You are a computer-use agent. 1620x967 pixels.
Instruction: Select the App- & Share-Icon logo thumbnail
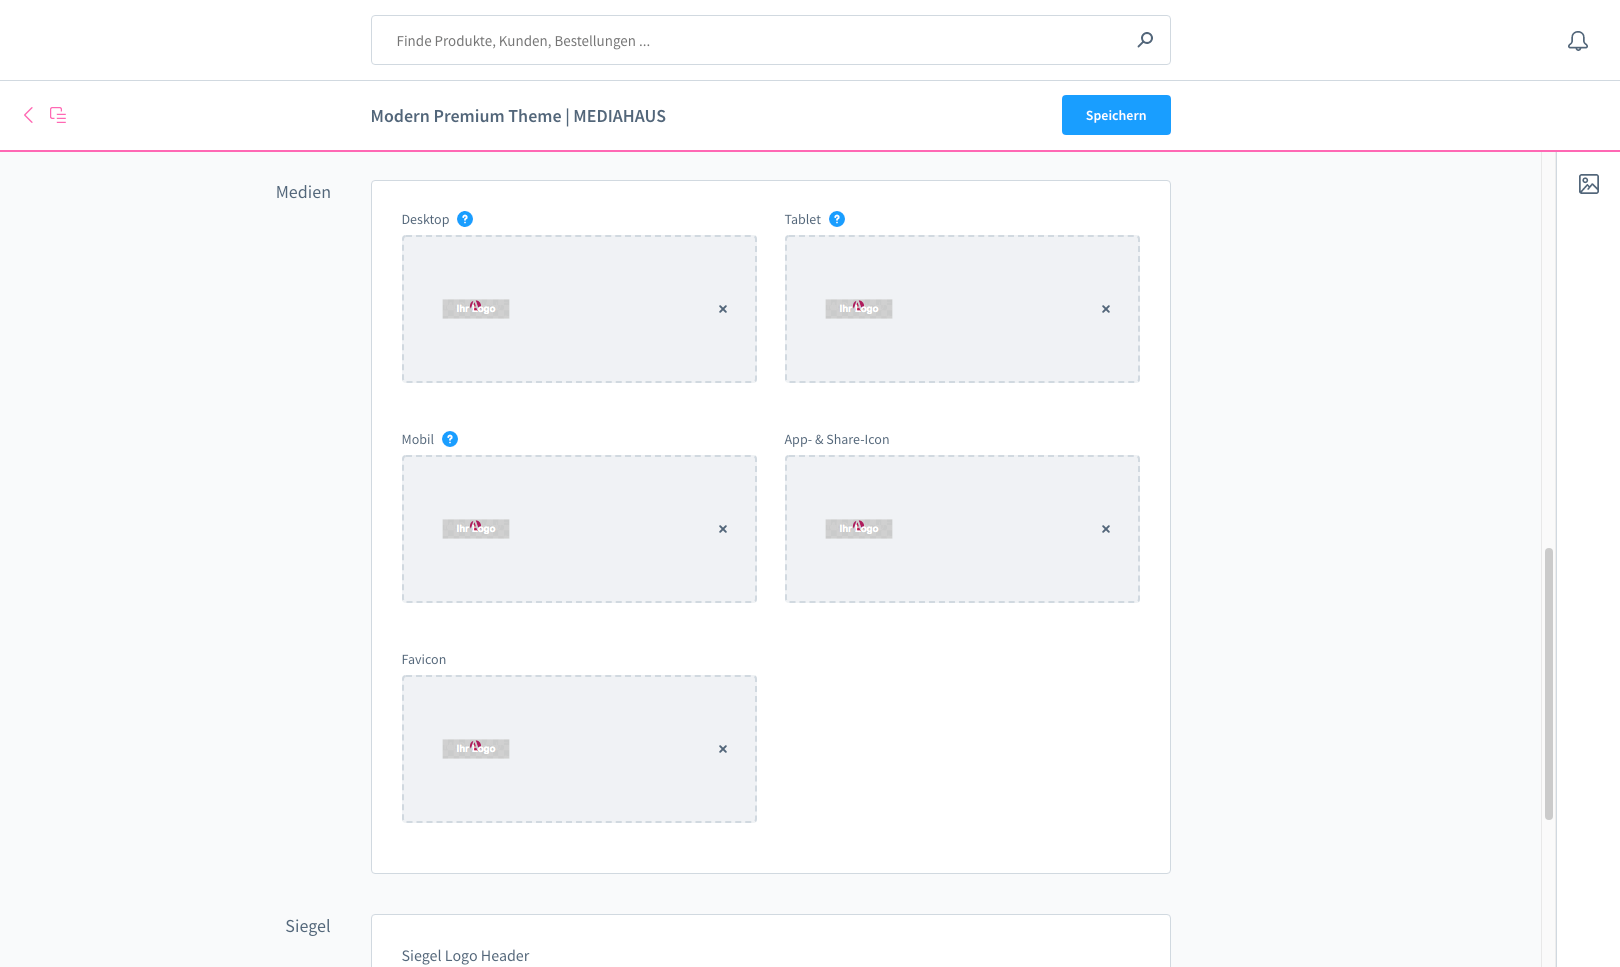pyautogui.click(x=859, y=528)
